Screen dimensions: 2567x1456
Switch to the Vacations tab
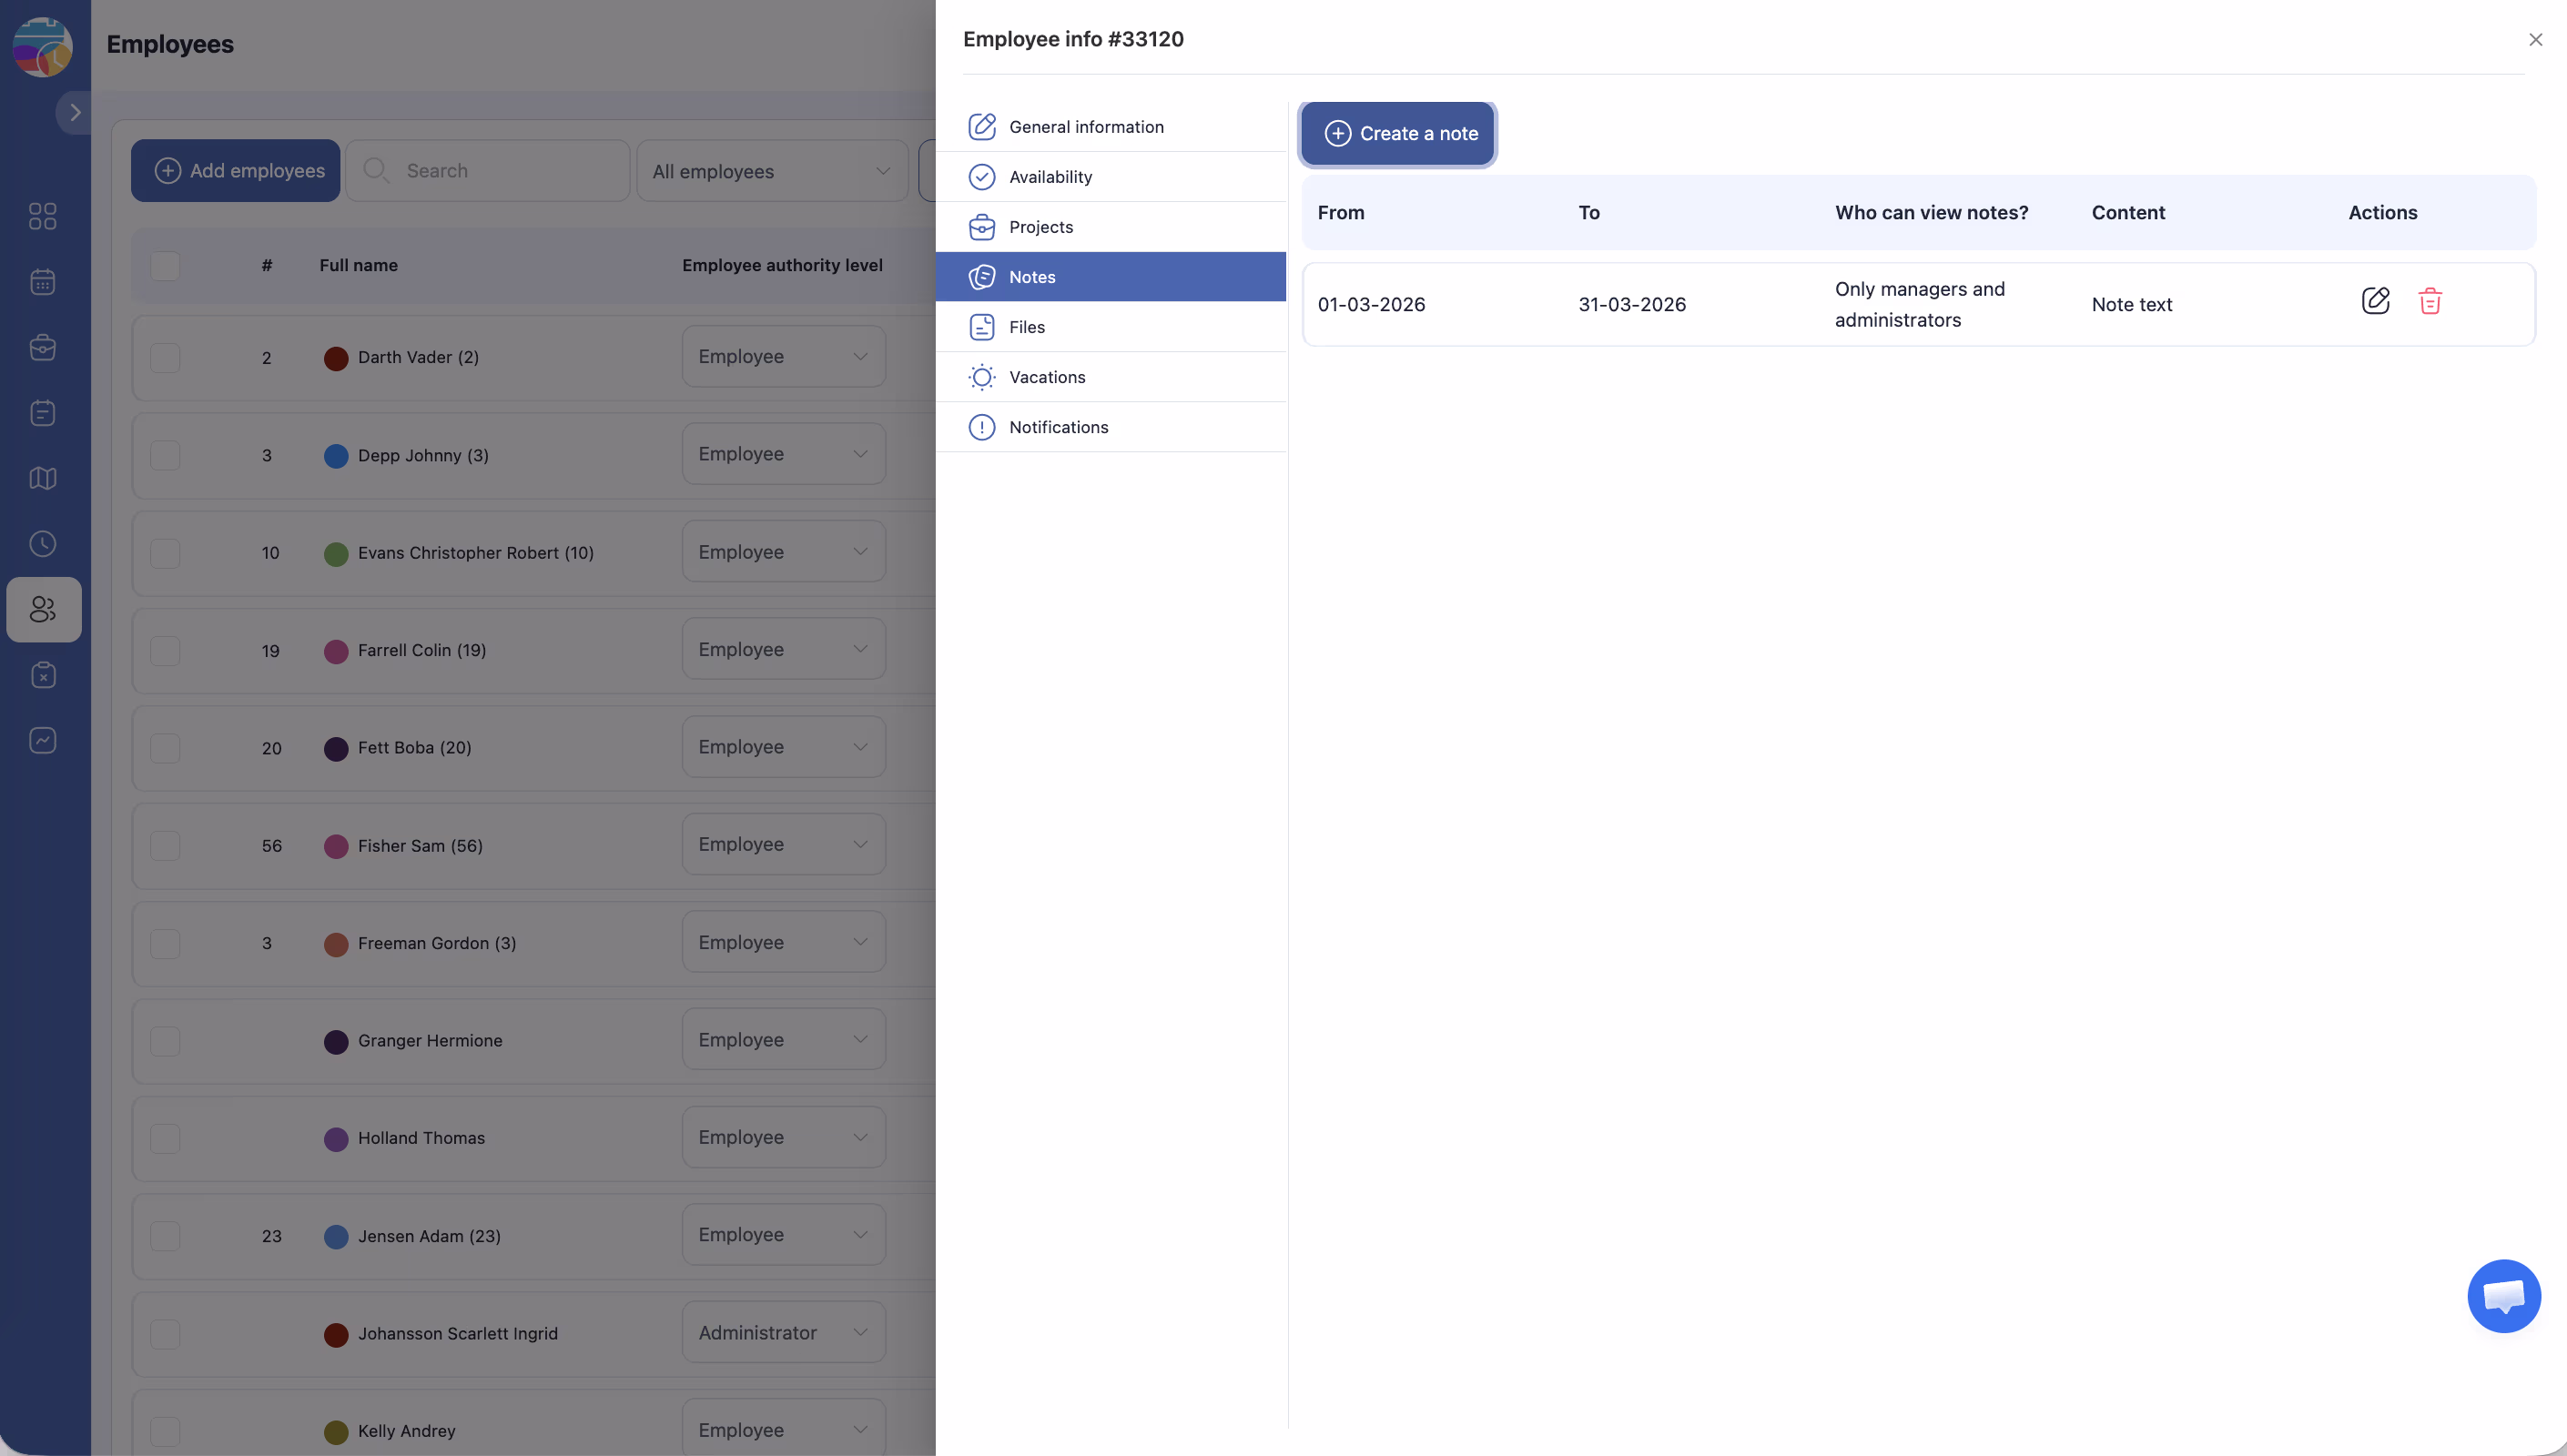click(x=1047, y=377)
